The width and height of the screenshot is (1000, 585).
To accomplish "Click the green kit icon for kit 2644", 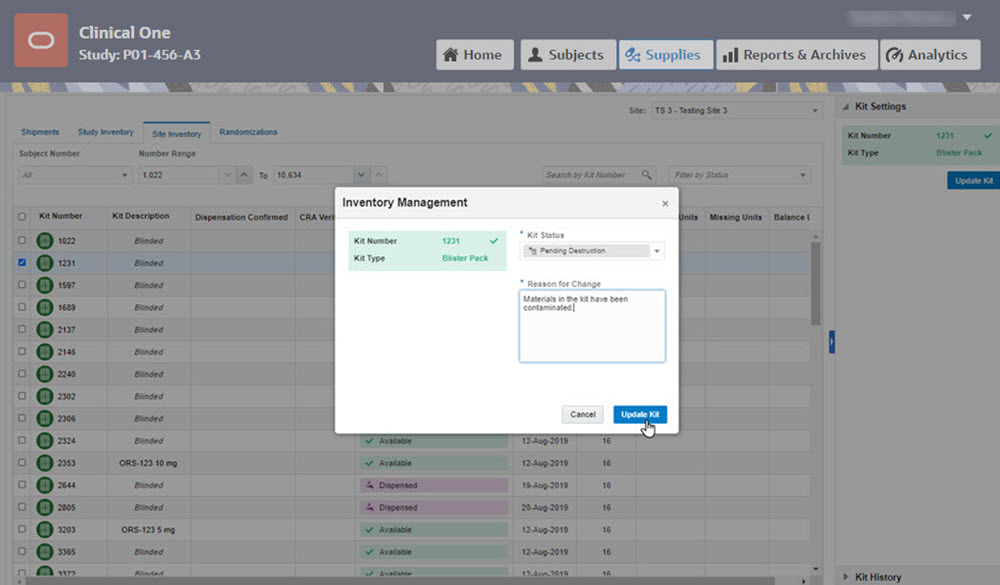I will coord(45,485).
